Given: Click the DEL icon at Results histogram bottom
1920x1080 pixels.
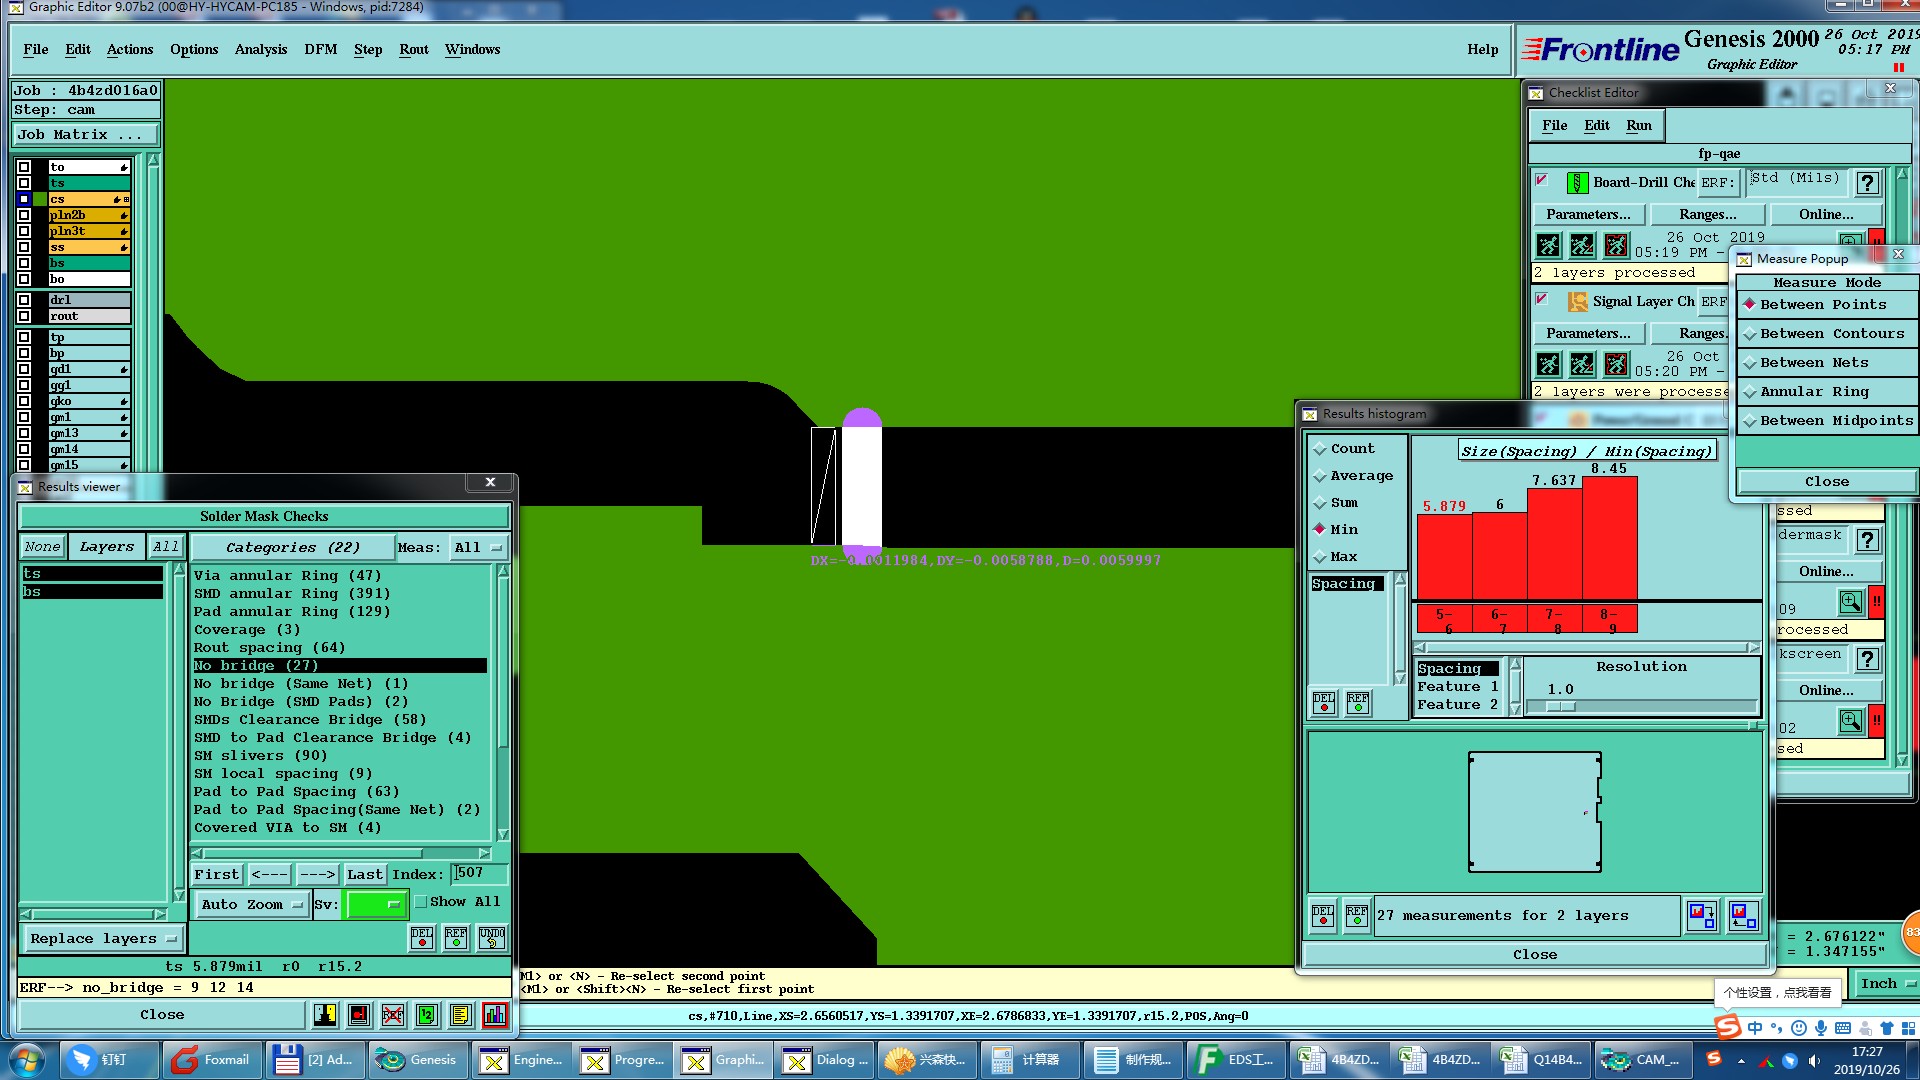Looking at the screenshot, I should coord(1323,916).
